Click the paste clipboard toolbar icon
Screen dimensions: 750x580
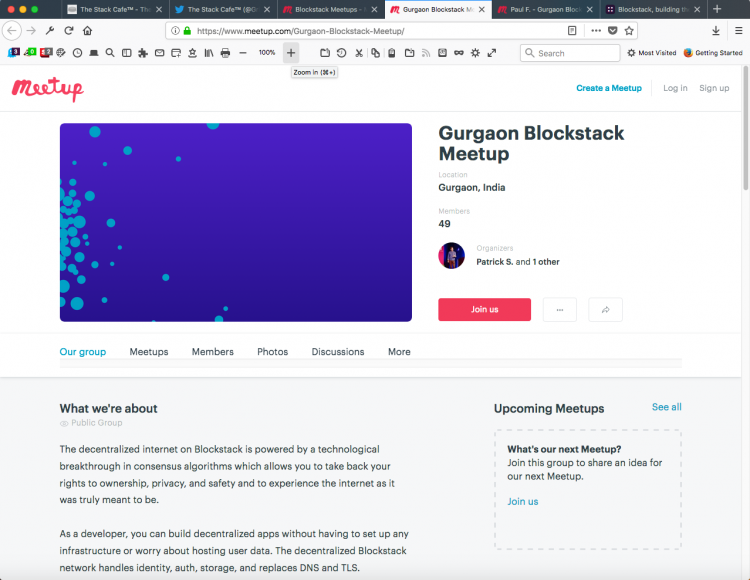[392, 53]
